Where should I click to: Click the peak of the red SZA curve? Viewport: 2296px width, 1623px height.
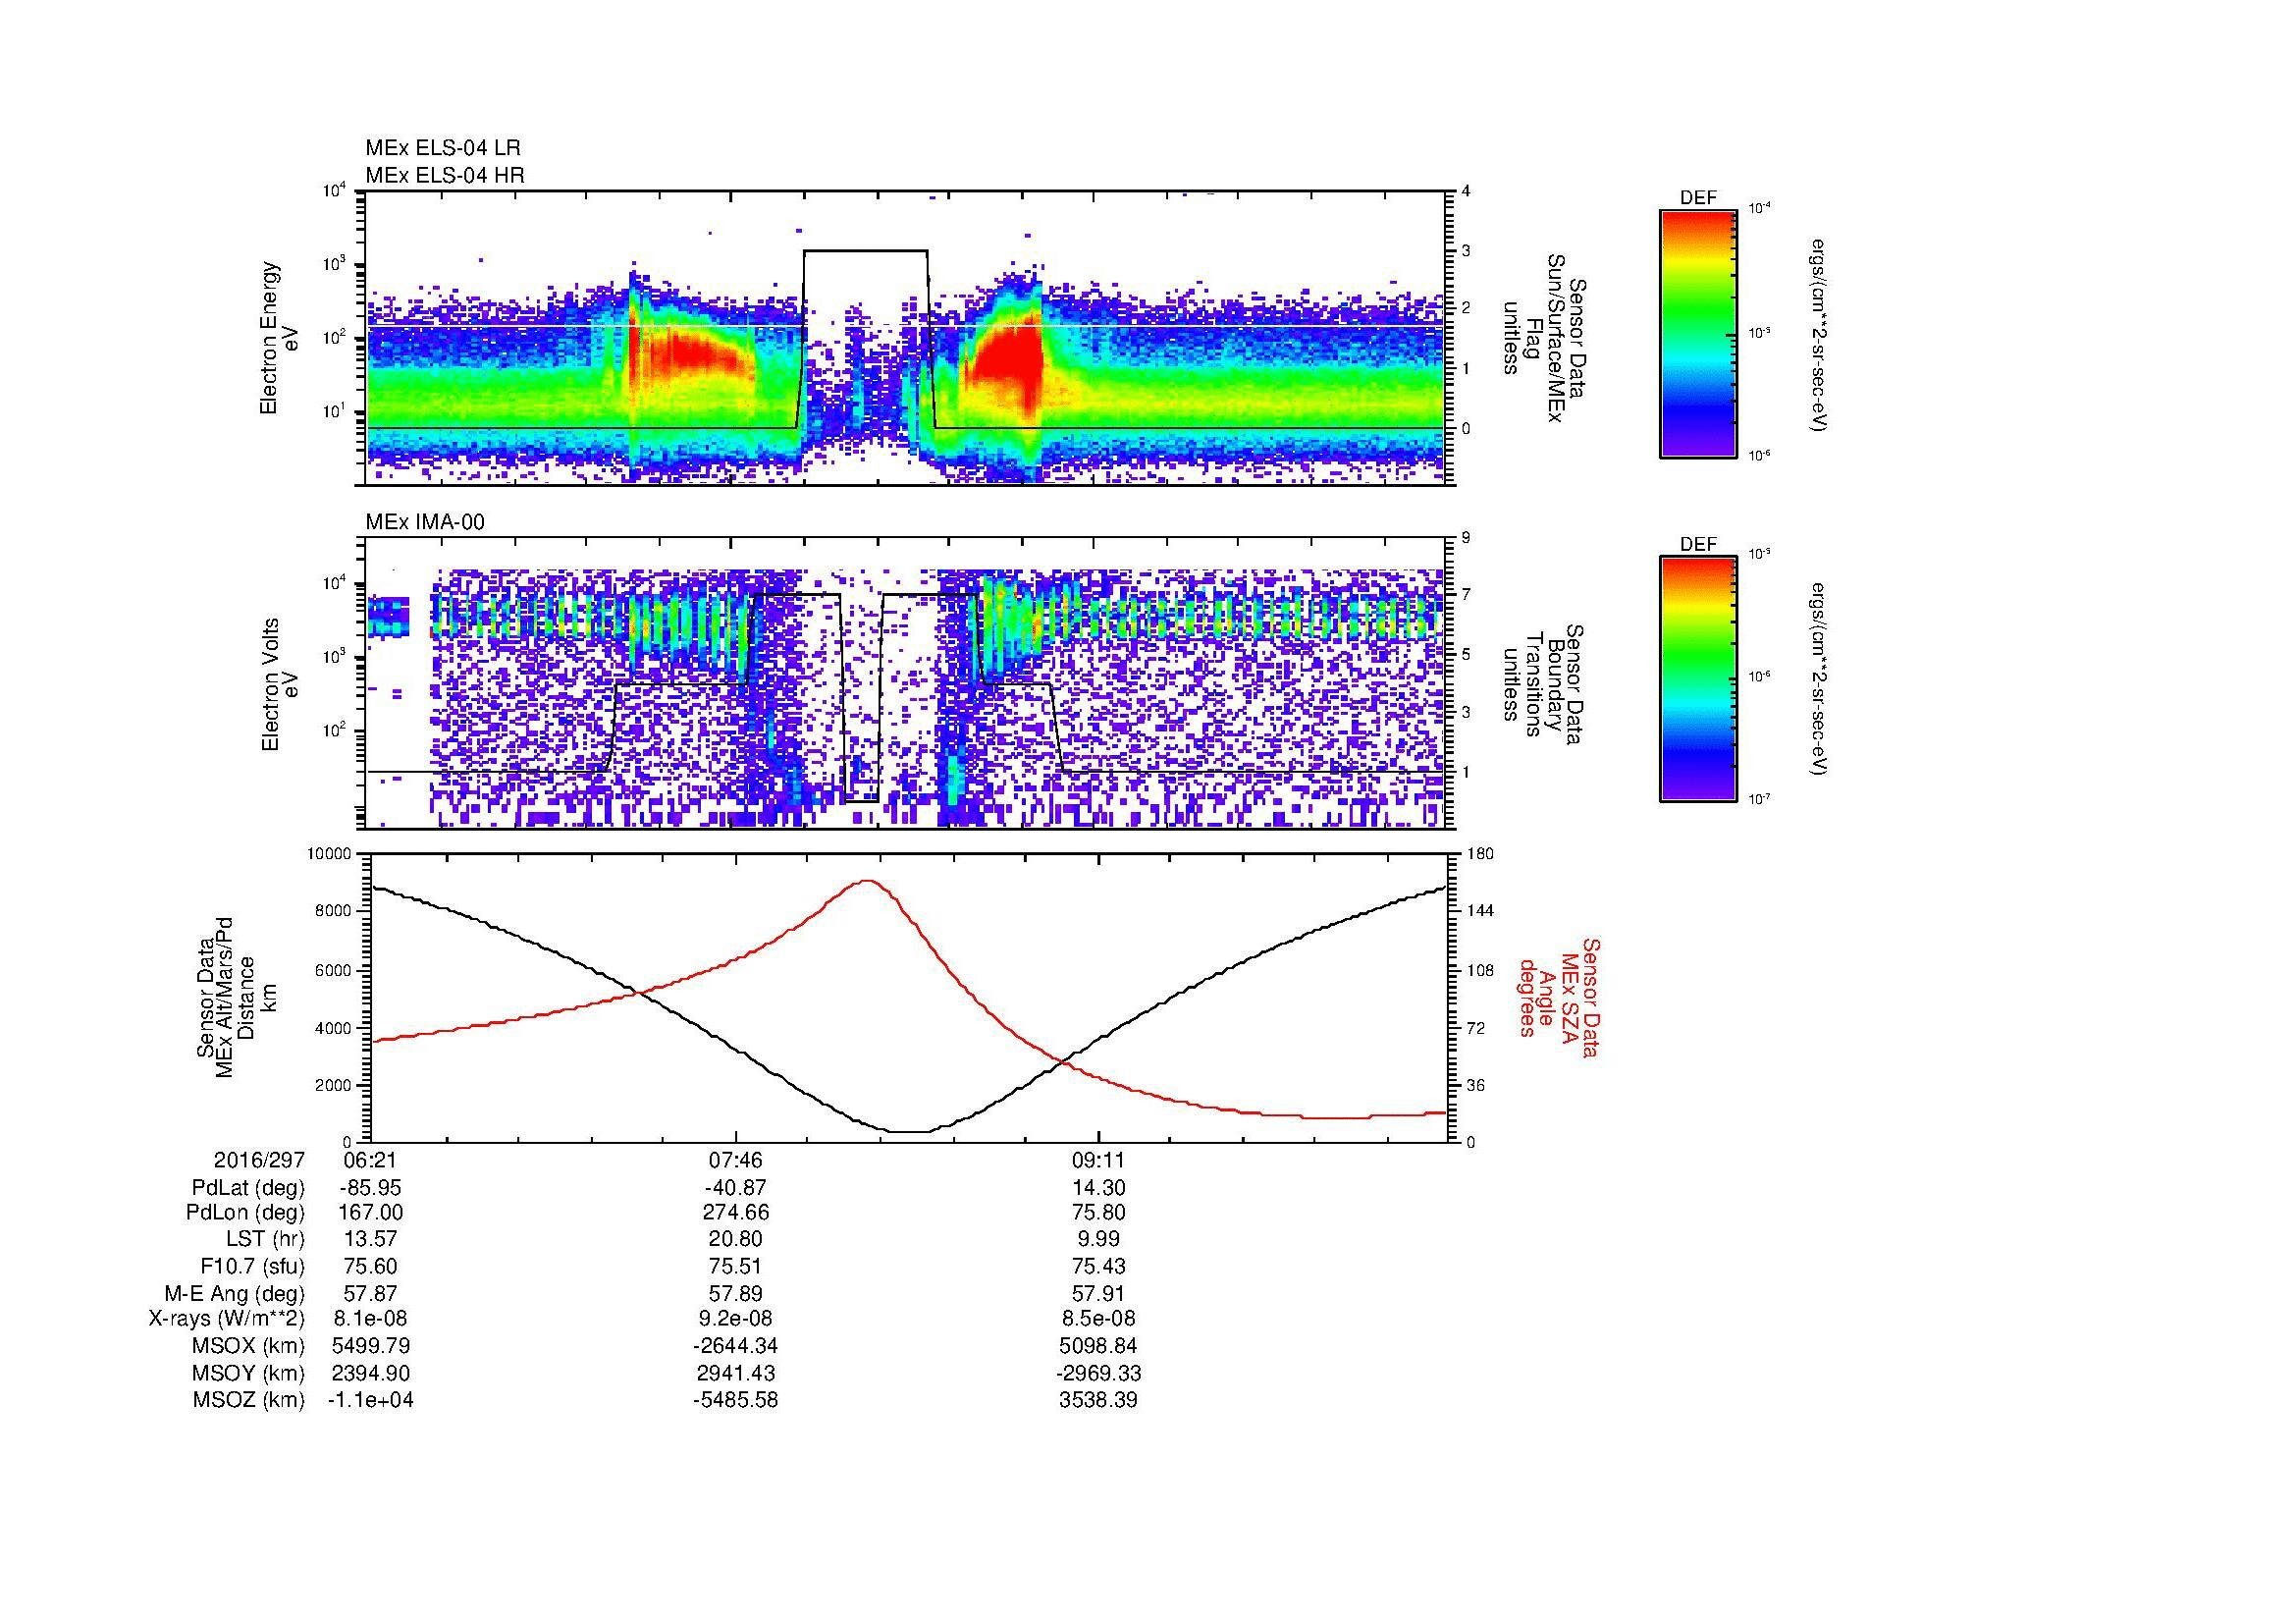[867, 881]
